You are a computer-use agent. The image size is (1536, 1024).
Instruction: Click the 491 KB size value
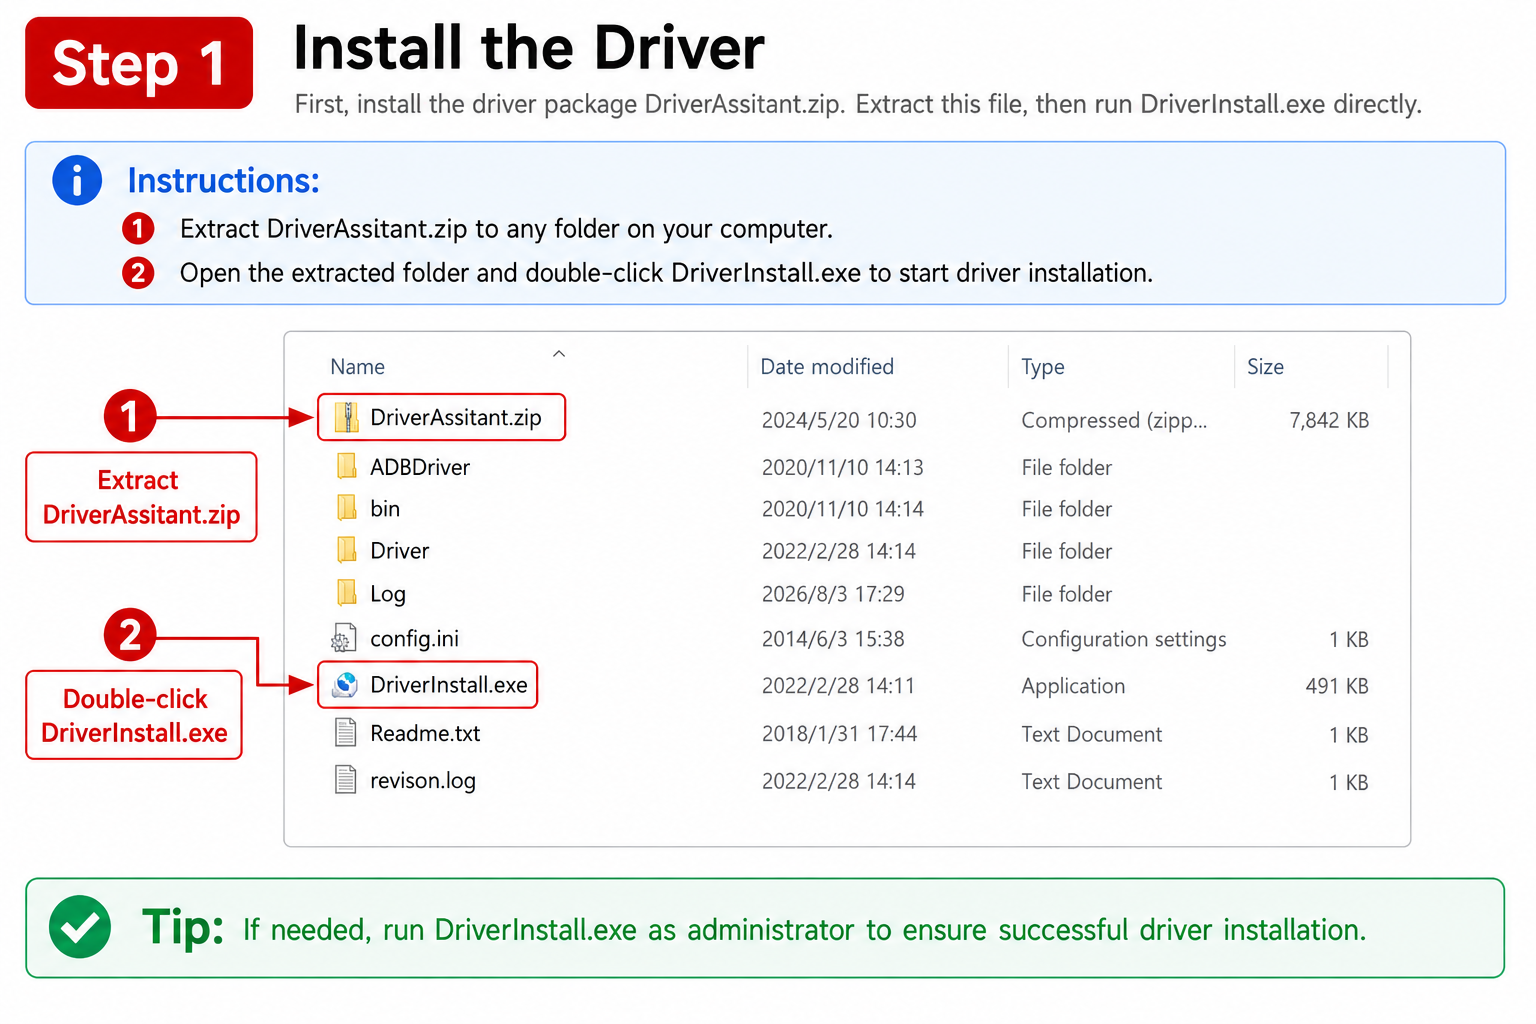[x=1337, y=686]
